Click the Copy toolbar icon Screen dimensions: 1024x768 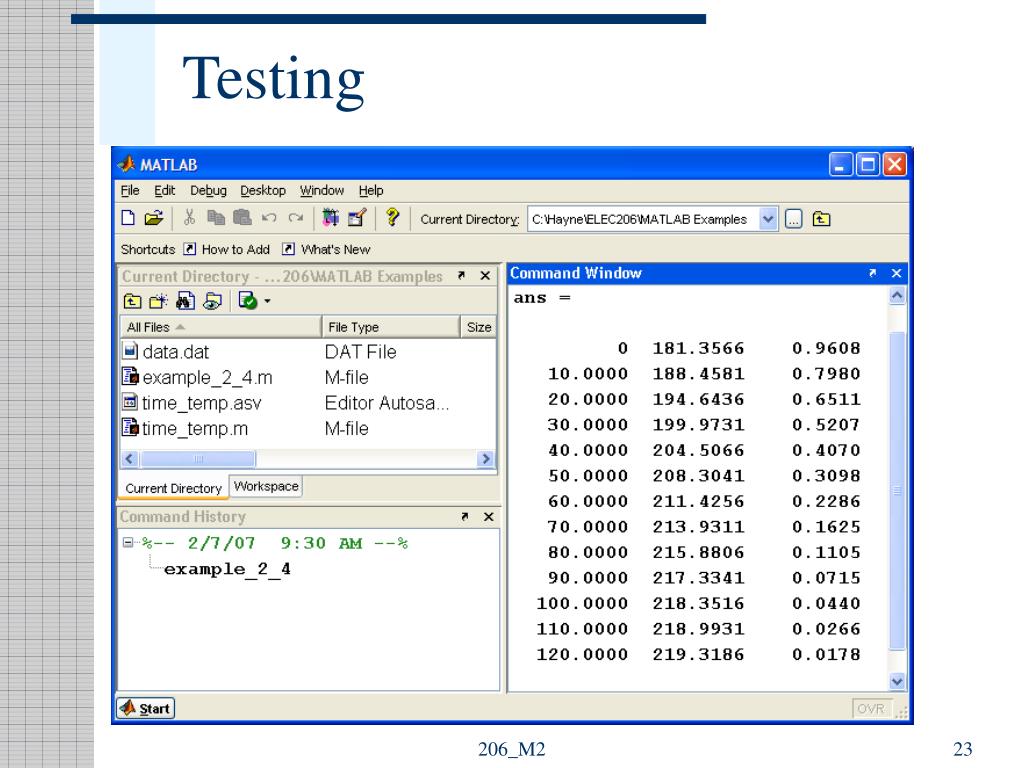tap(216, 217)
